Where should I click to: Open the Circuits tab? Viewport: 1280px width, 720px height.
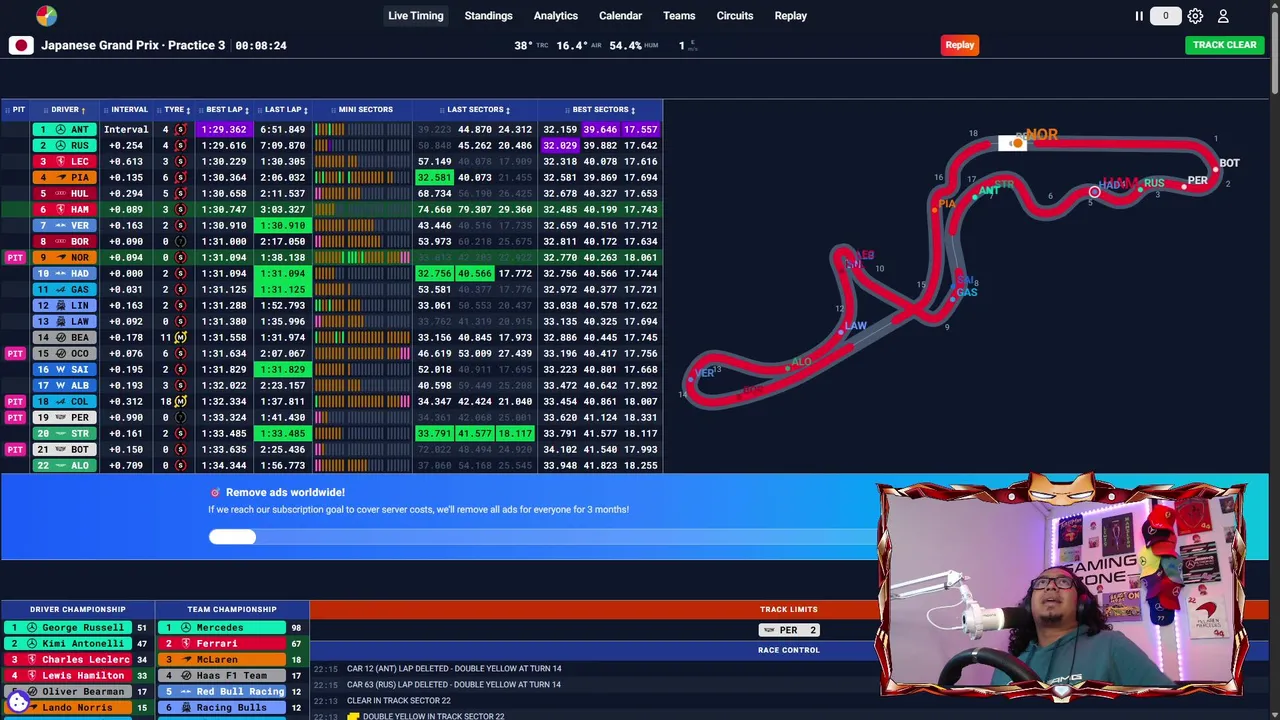tap(734, 16)
